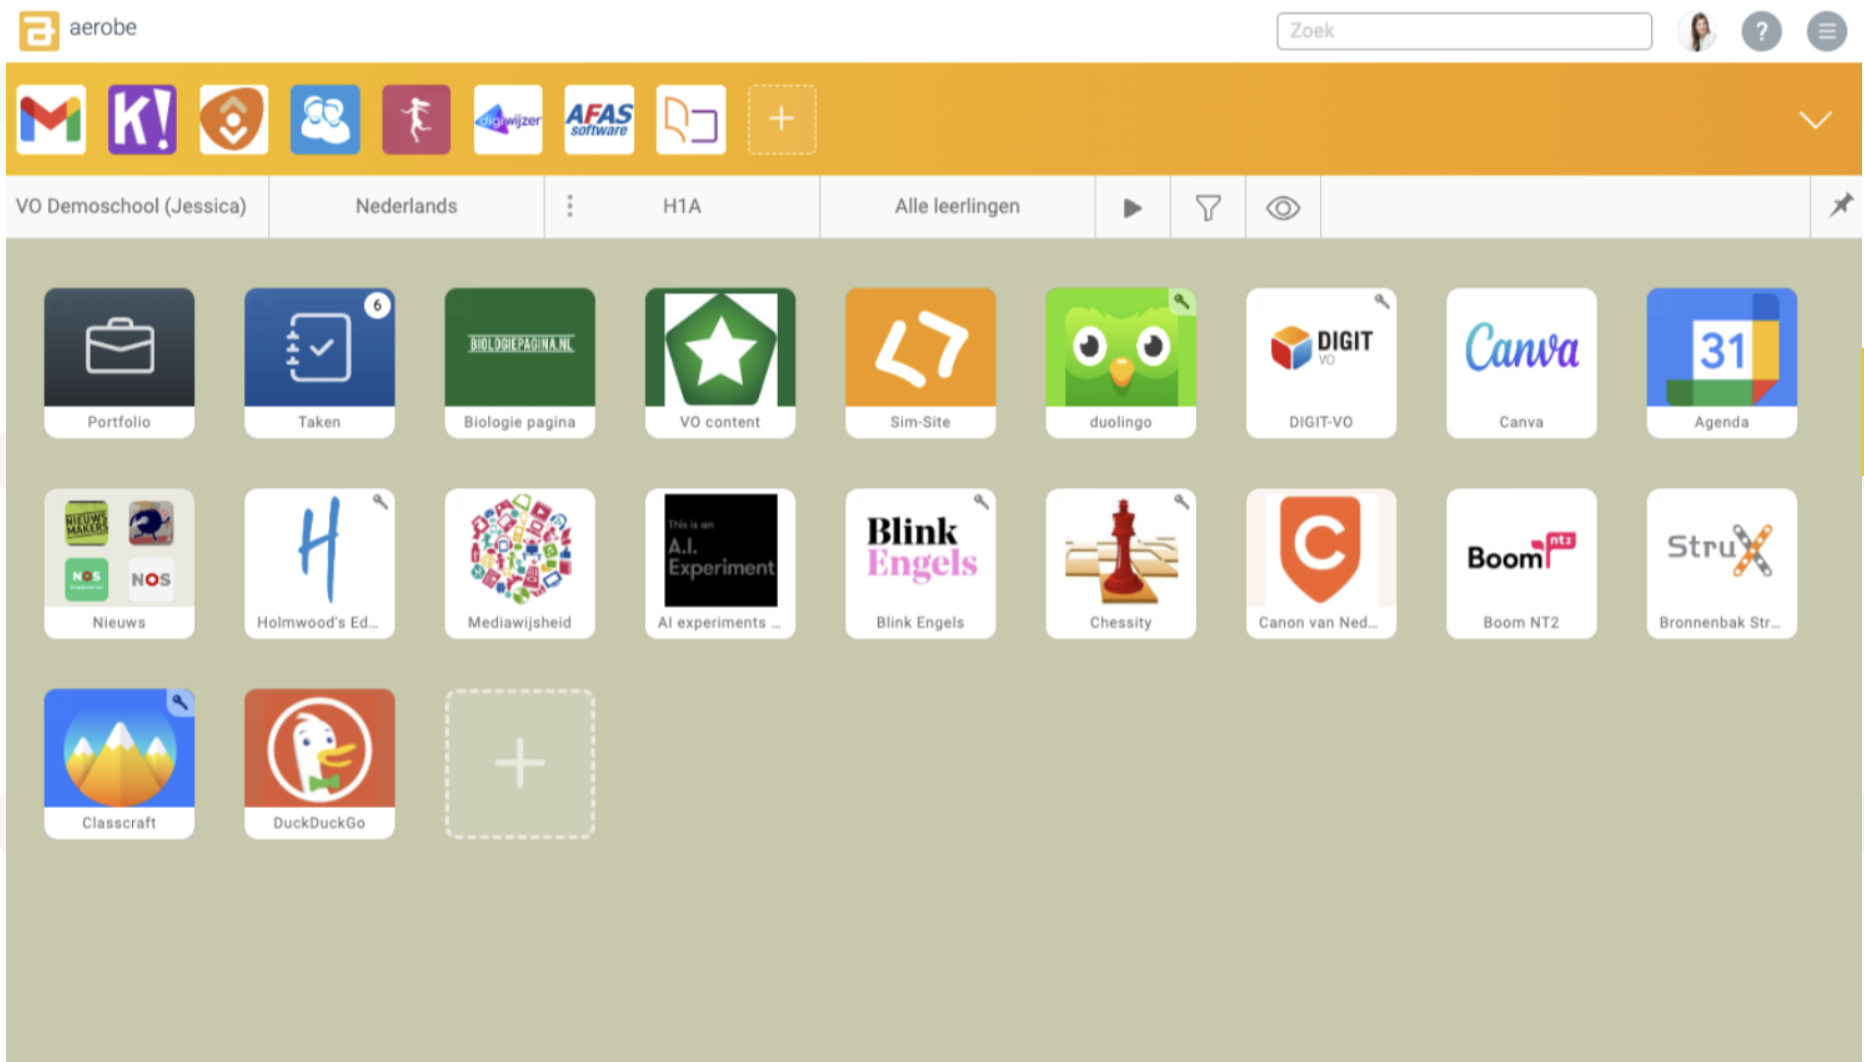Open the AFAS software shortcut
The width and height of the screenshot is (1864, 1062).
tap(599, 119)
